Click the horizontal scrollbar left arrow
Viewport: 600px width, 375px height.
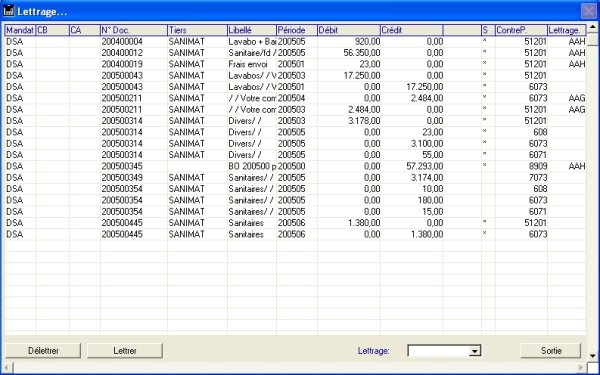tap(7, 368)
